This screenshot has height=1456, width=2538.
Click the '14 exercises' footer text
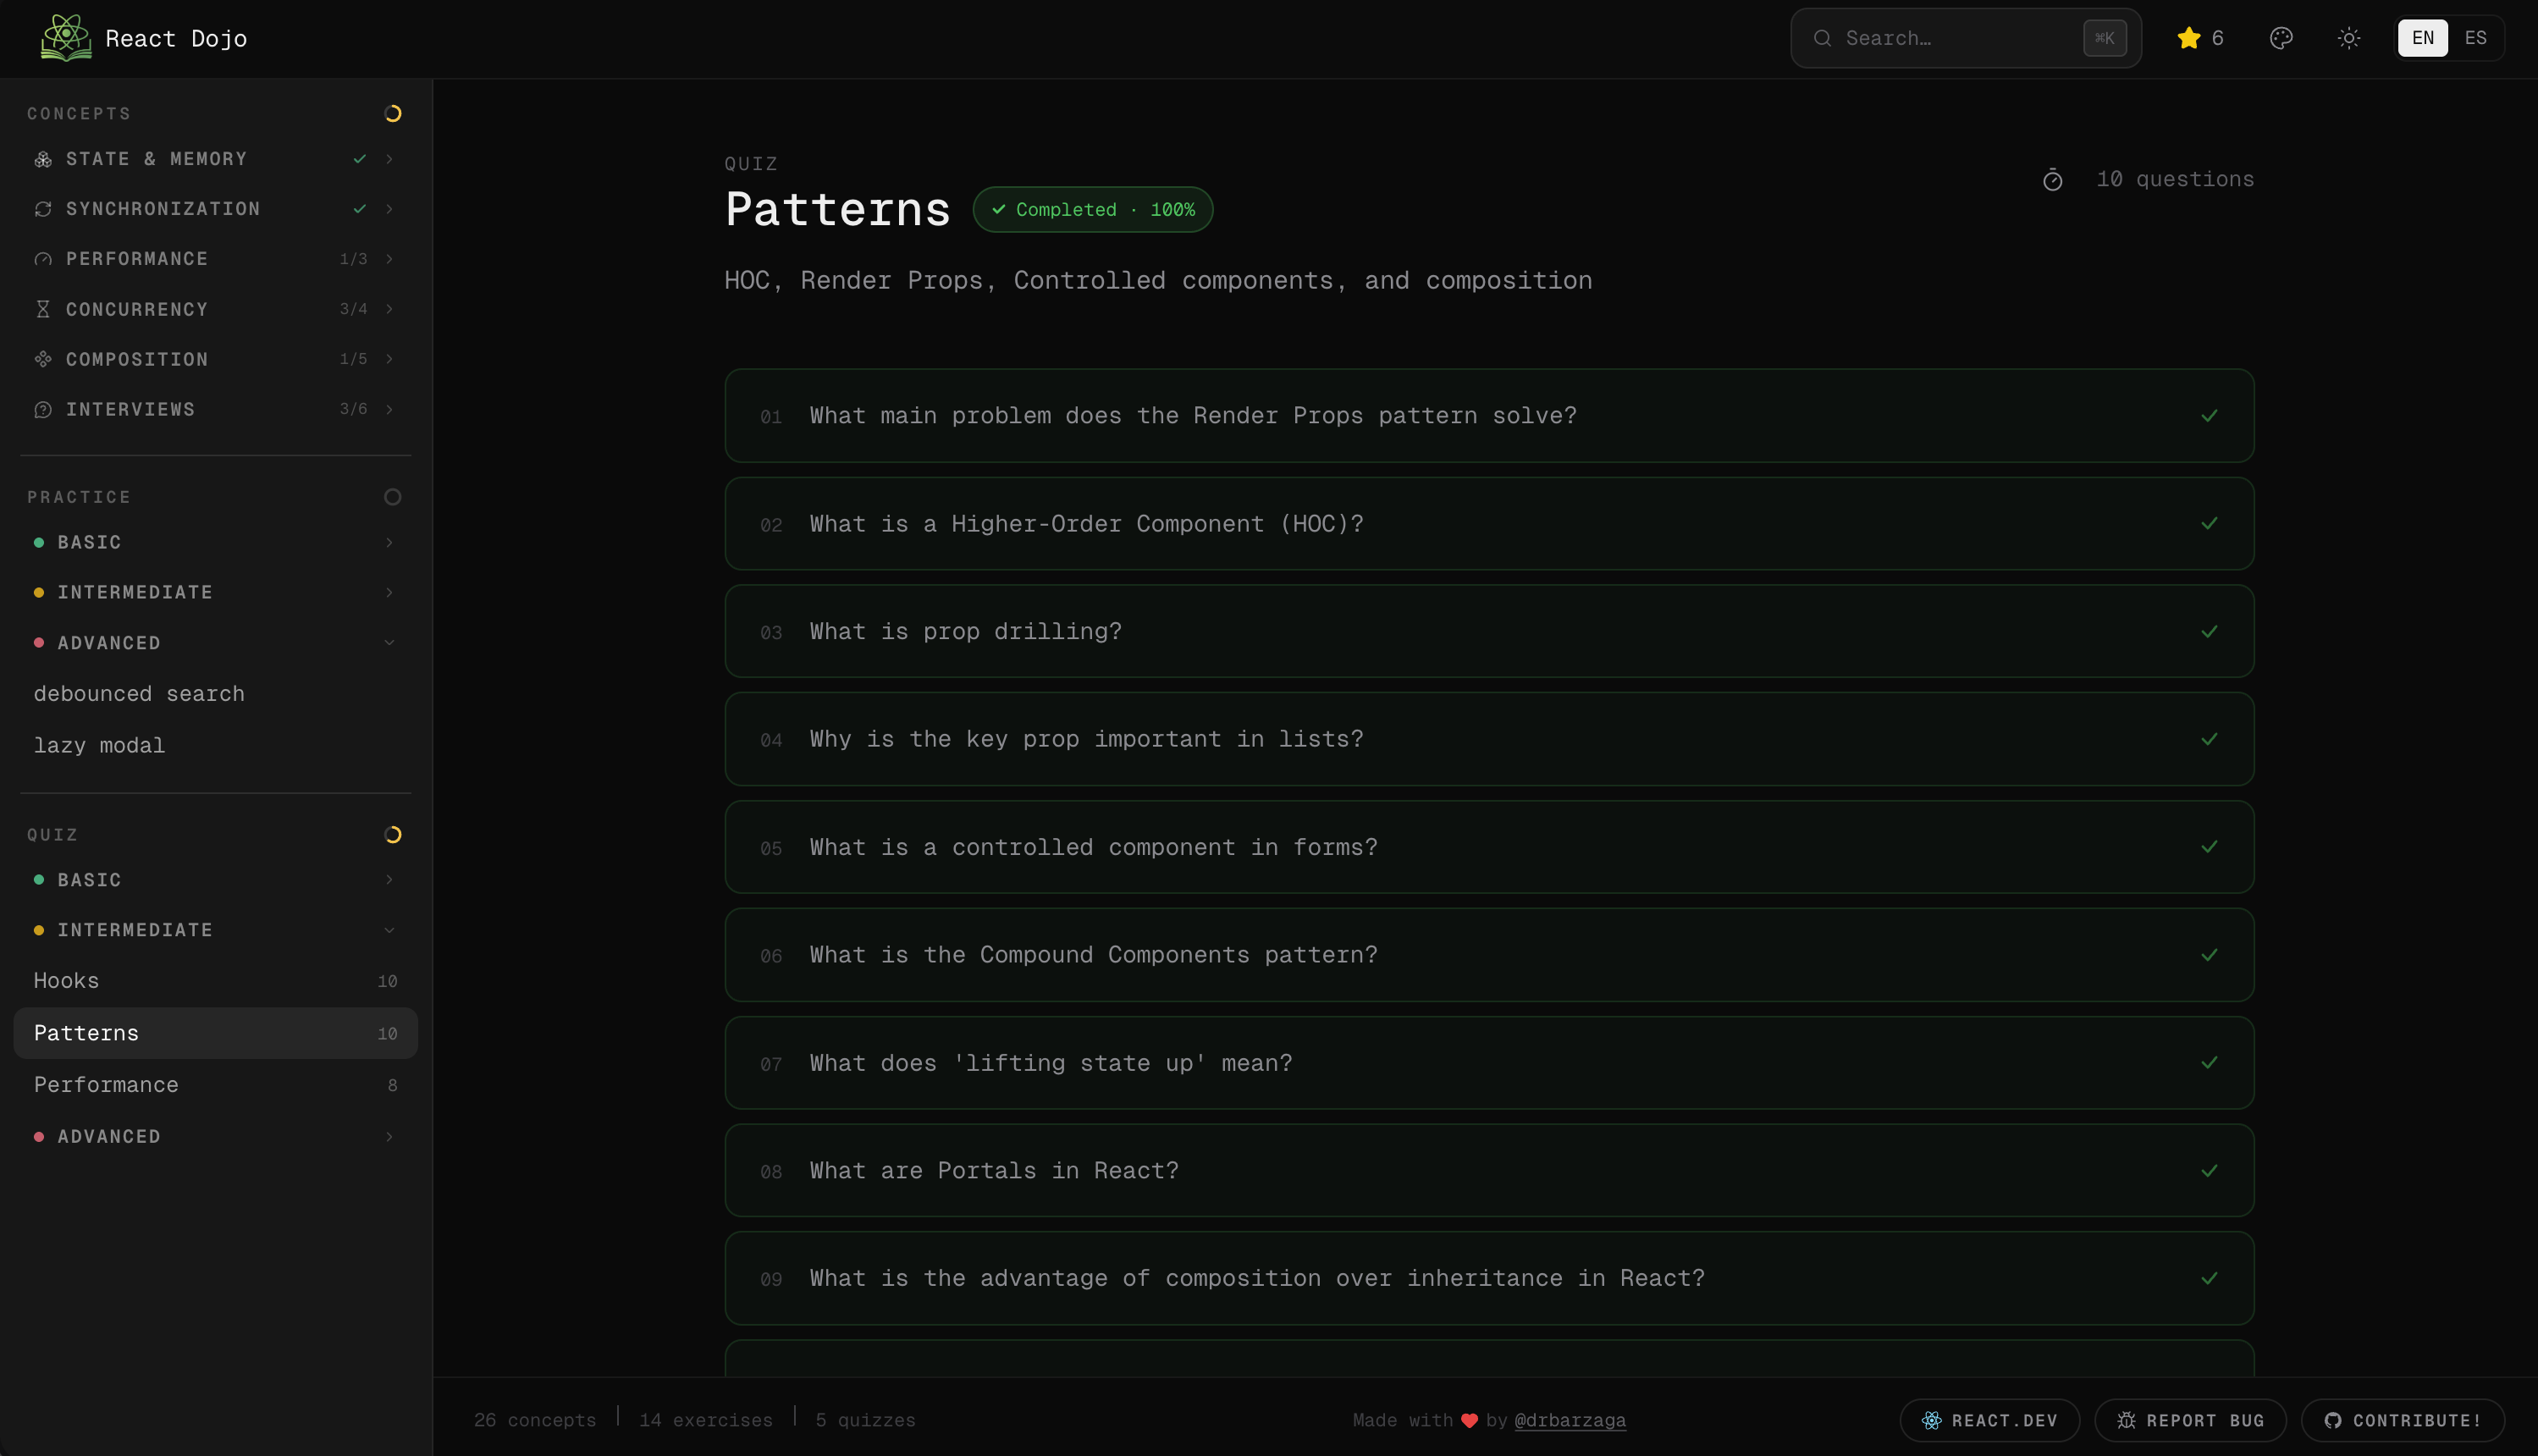pos(706,1420)
